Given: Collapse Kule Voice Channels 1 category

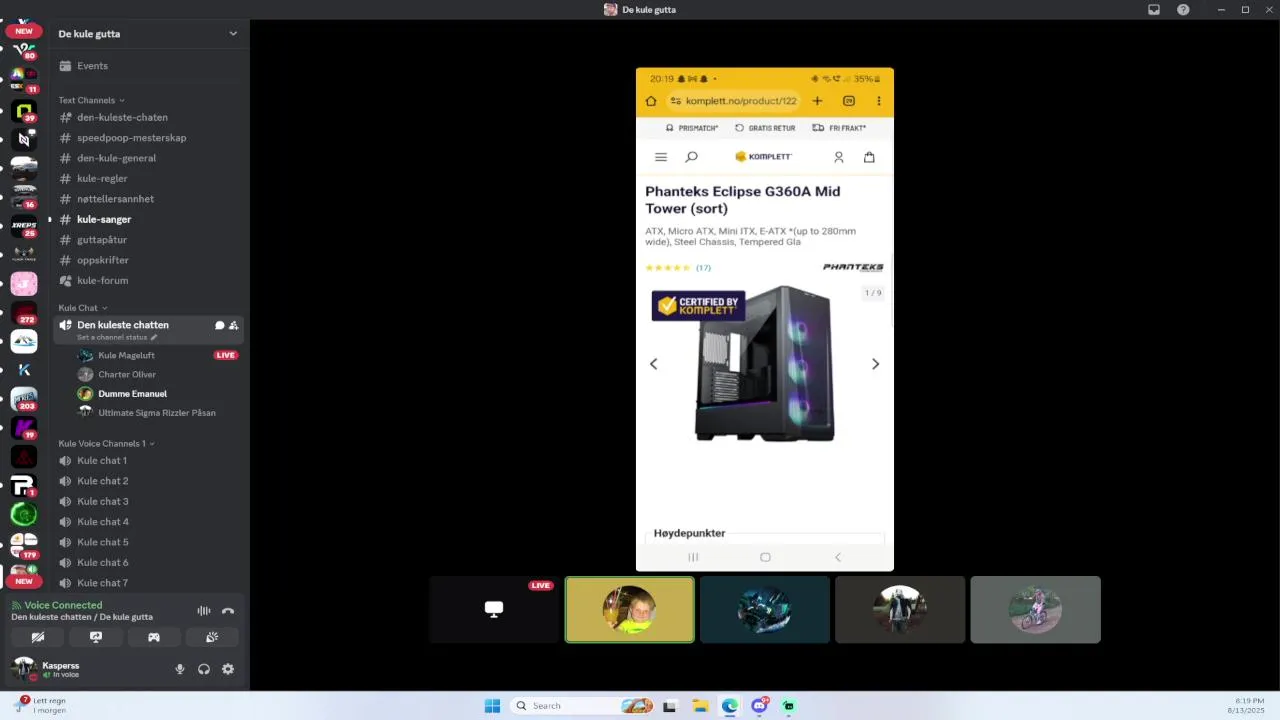Looking at the screenshot, I should (106, 443).
